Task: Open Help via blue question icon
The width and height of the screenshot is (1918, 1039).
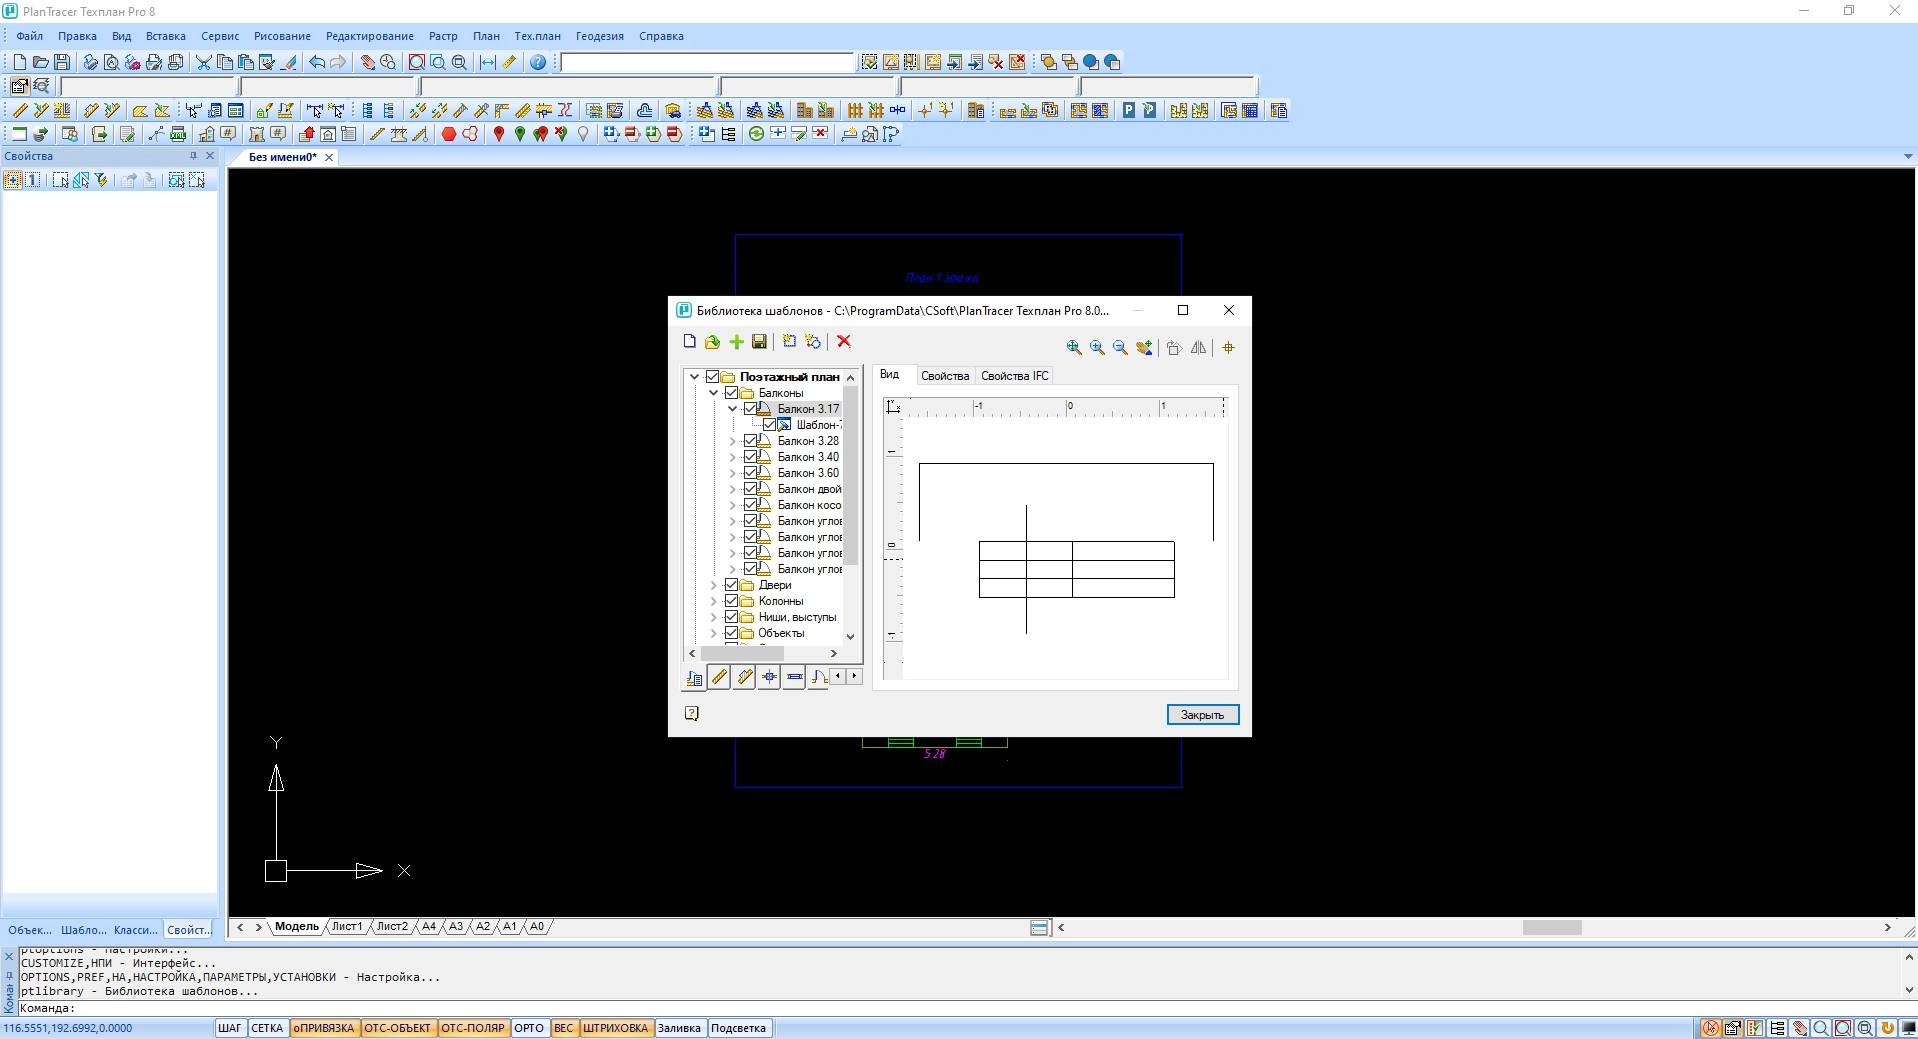Action: (x=538, y=62)
